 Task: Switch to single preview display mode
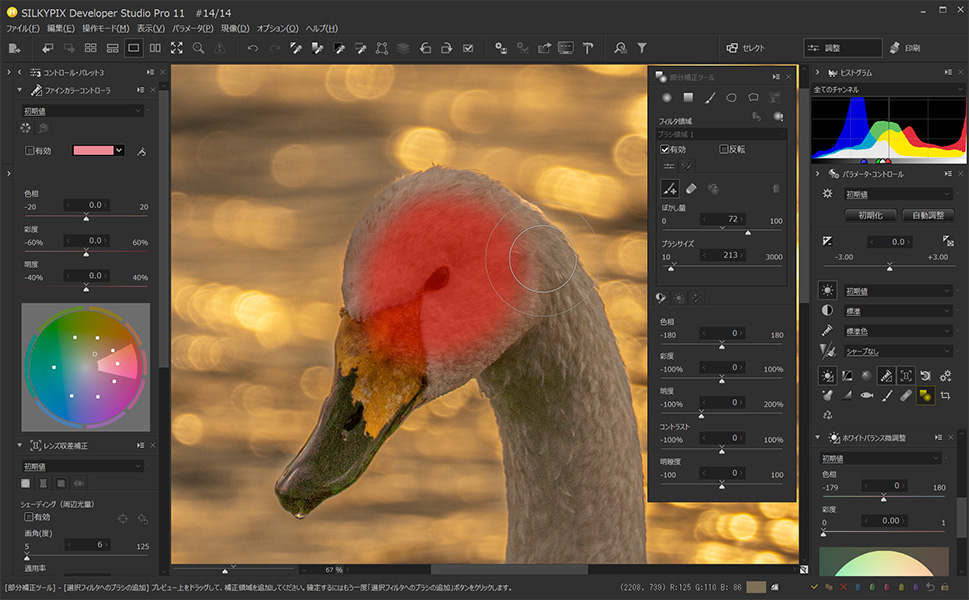pyautogui.click(x=133, y=48)
